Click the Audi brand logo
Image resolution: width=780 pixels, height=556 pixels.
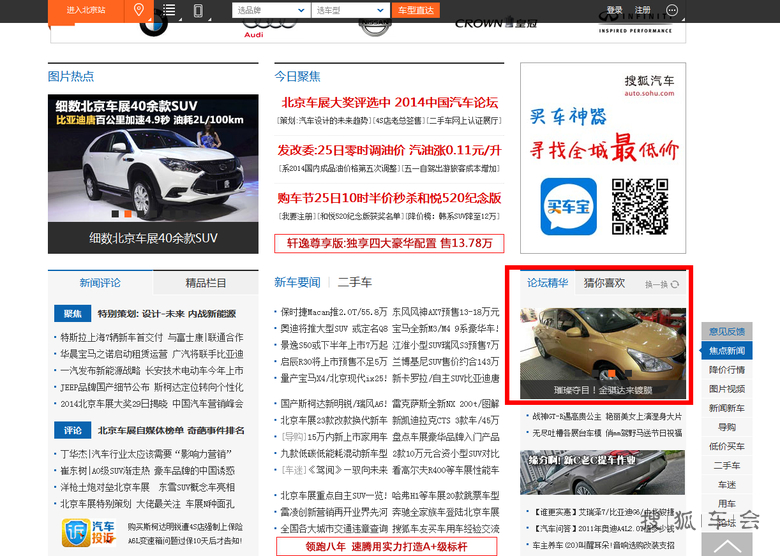click(254, 27)
